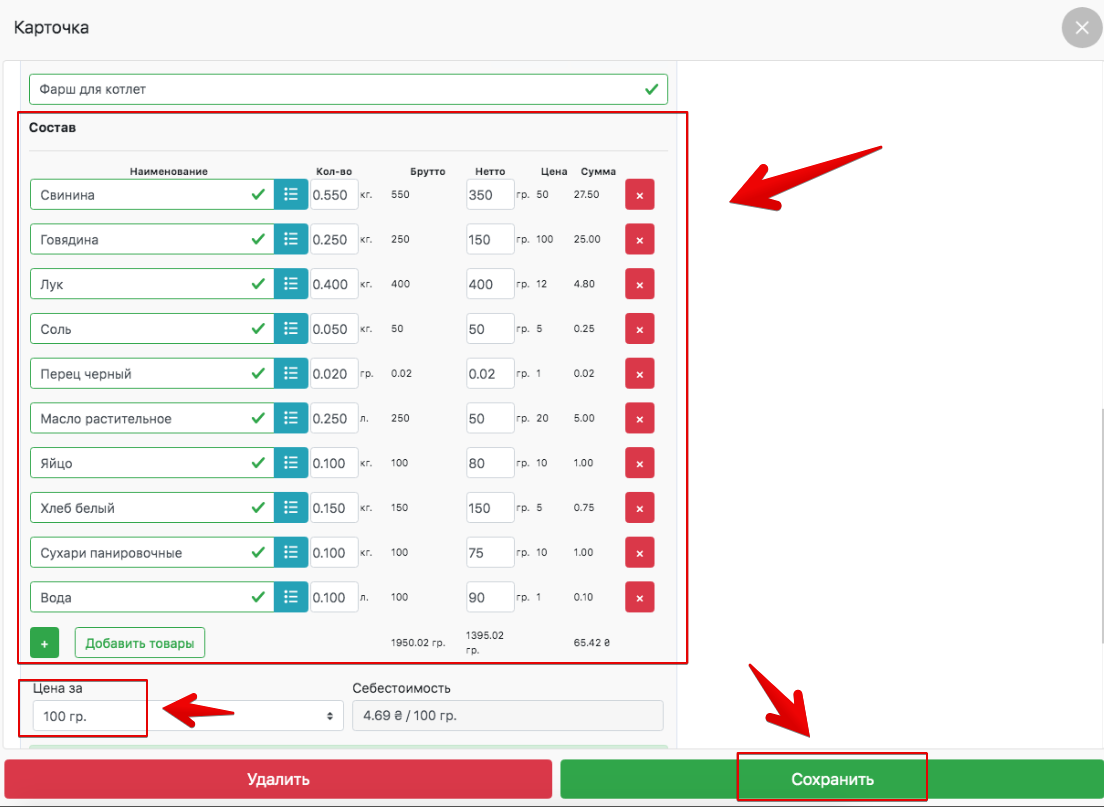Click the quantity field 0.550 for Свинина
This screenshot has width=1104, height=807.
click(x=333, y=195)
